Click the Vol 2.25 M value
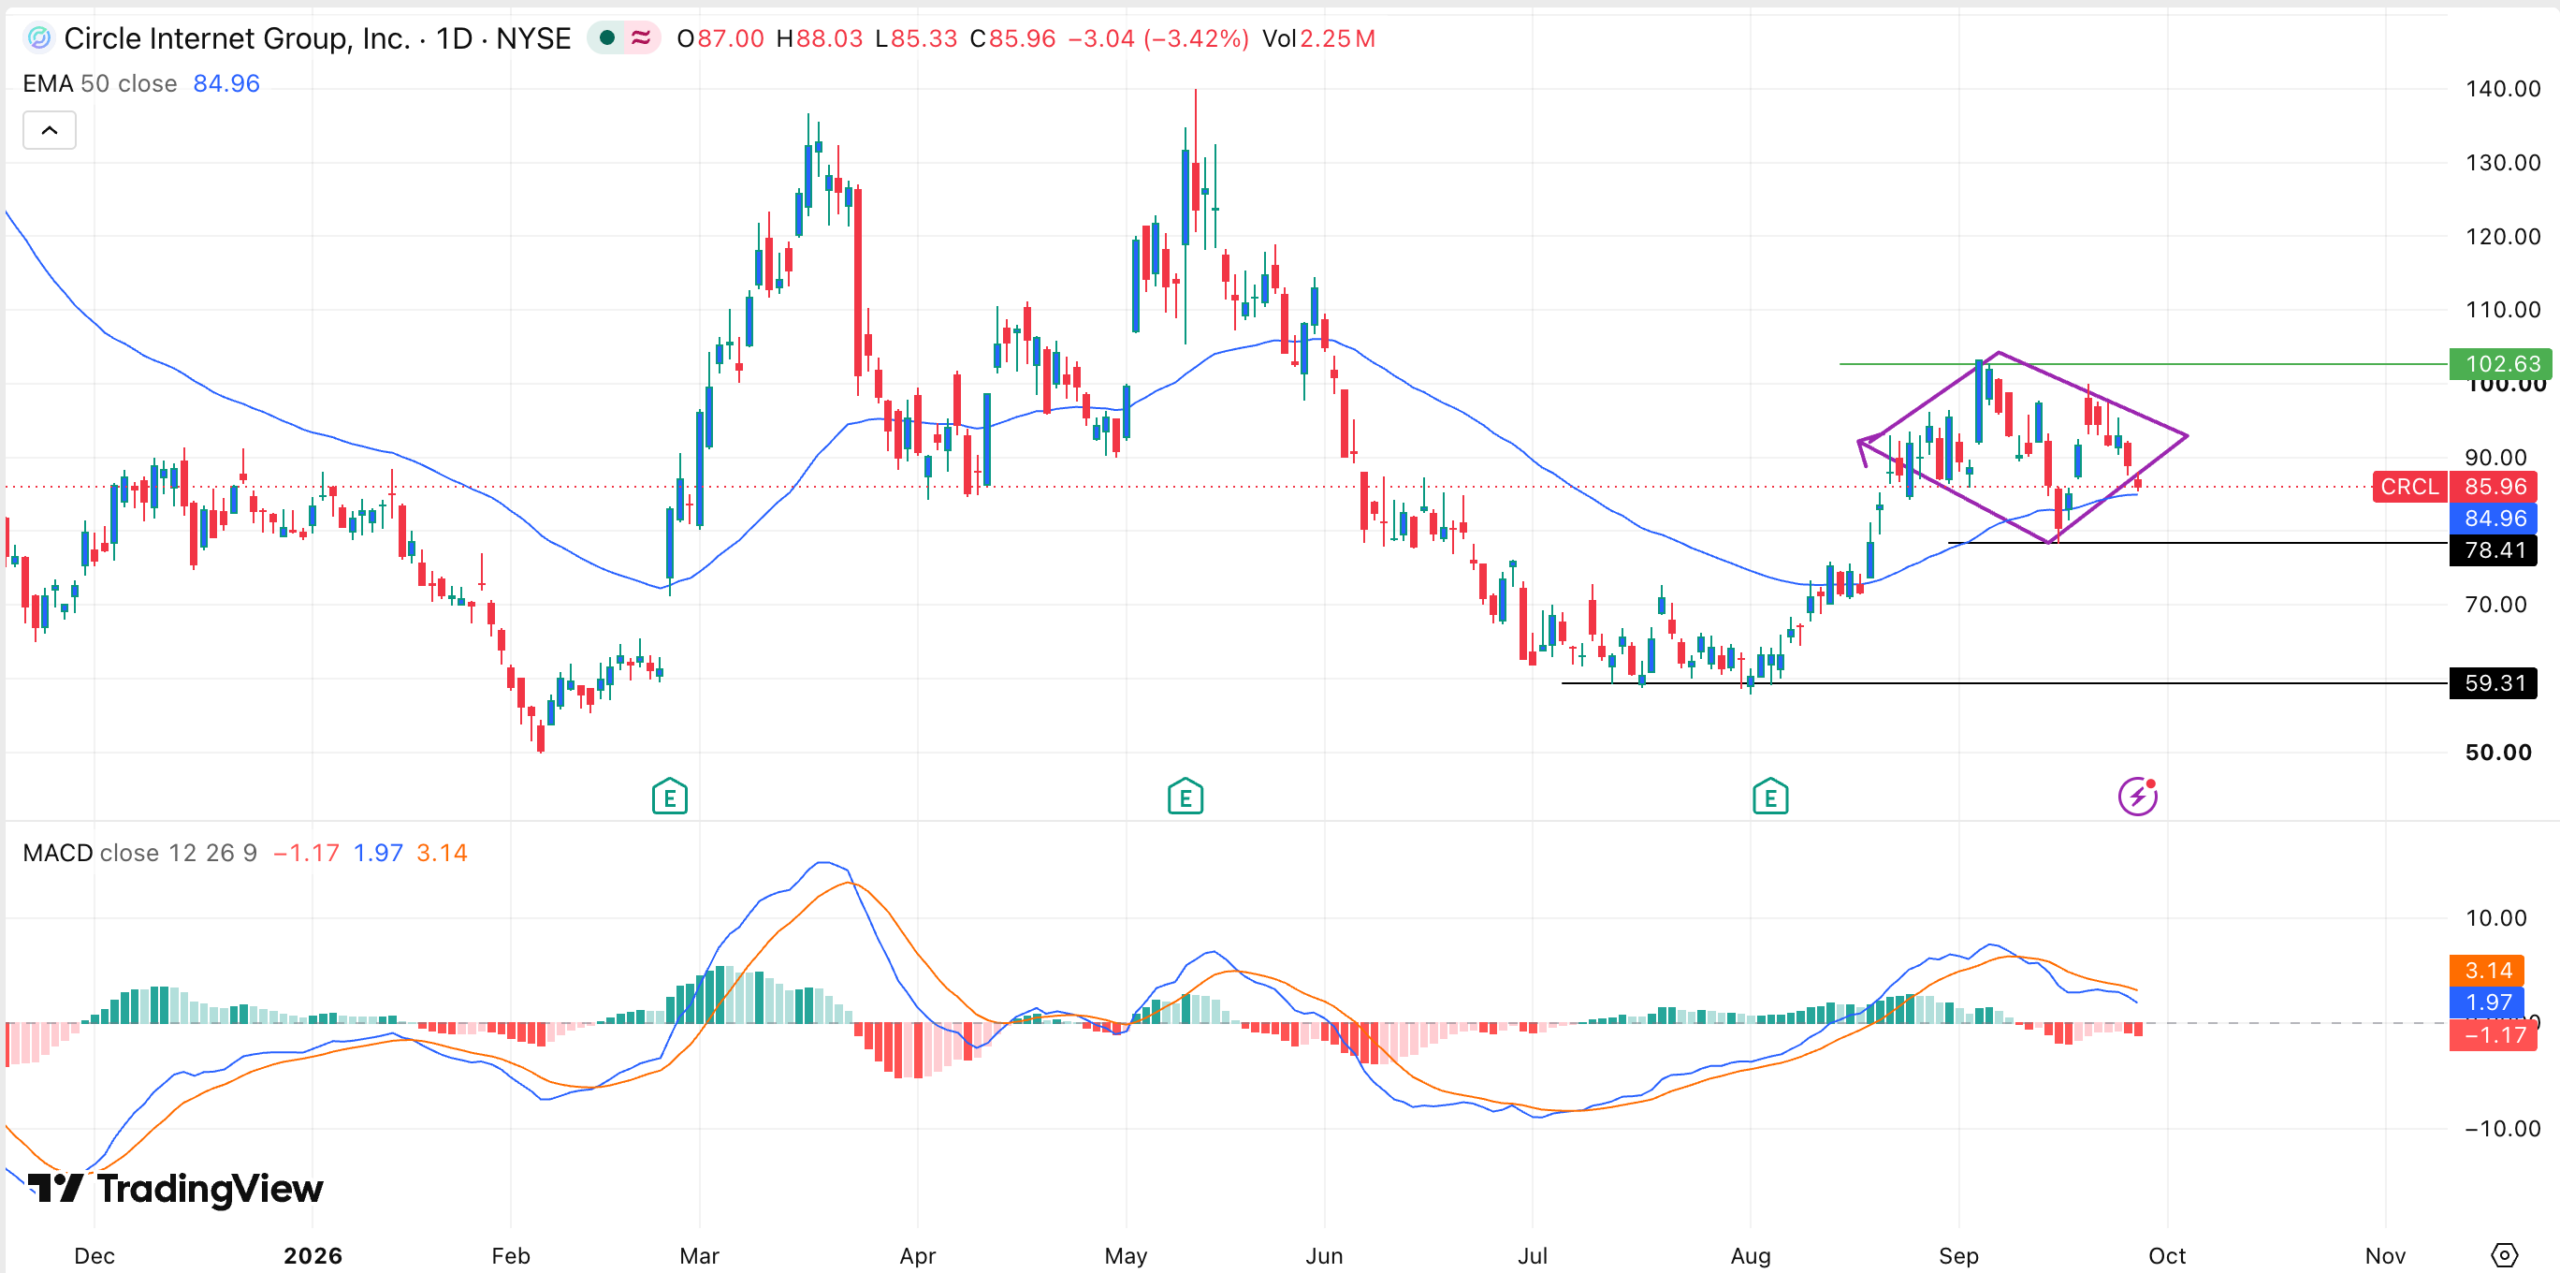This screenshot has height=1273, width=2560. click(1319, 38)
